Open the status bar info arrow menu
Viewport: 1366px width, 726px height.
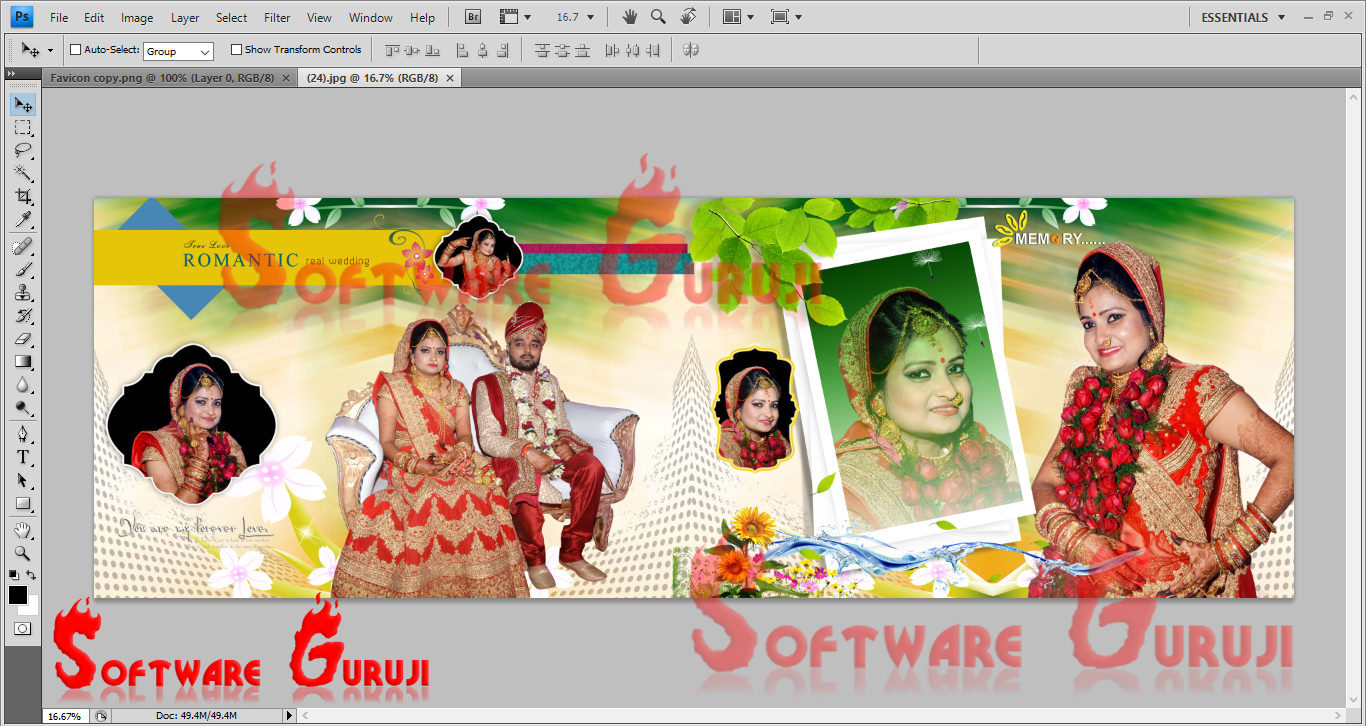click(290, 716)
